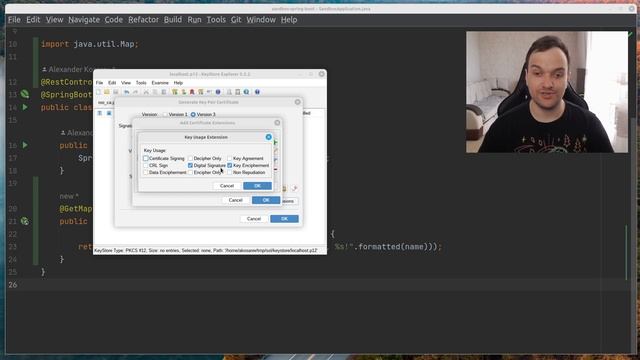Click Generate Secret Key toolbar icon
640x360 pixels.
184,92
